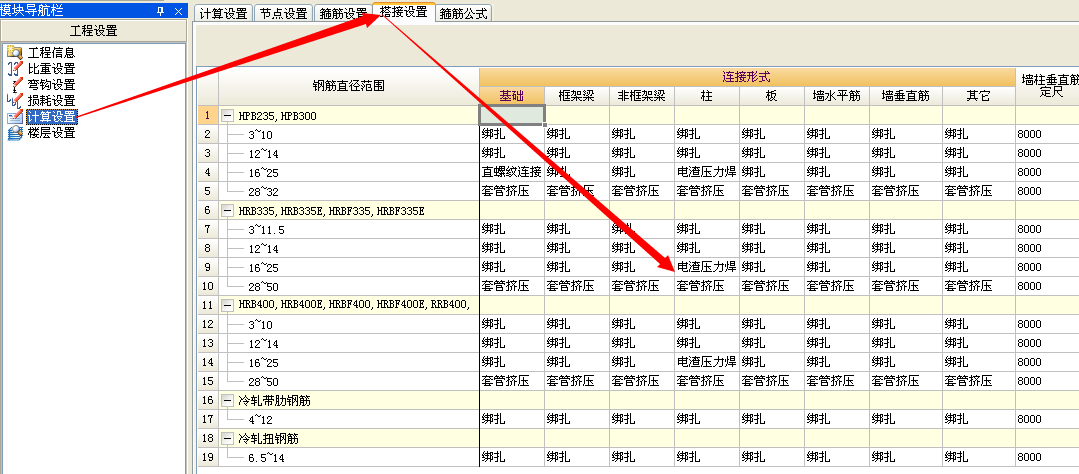Screen dimensions: 1079x474
Task: Click the 4~12 diameter range row
Action: 349,419
